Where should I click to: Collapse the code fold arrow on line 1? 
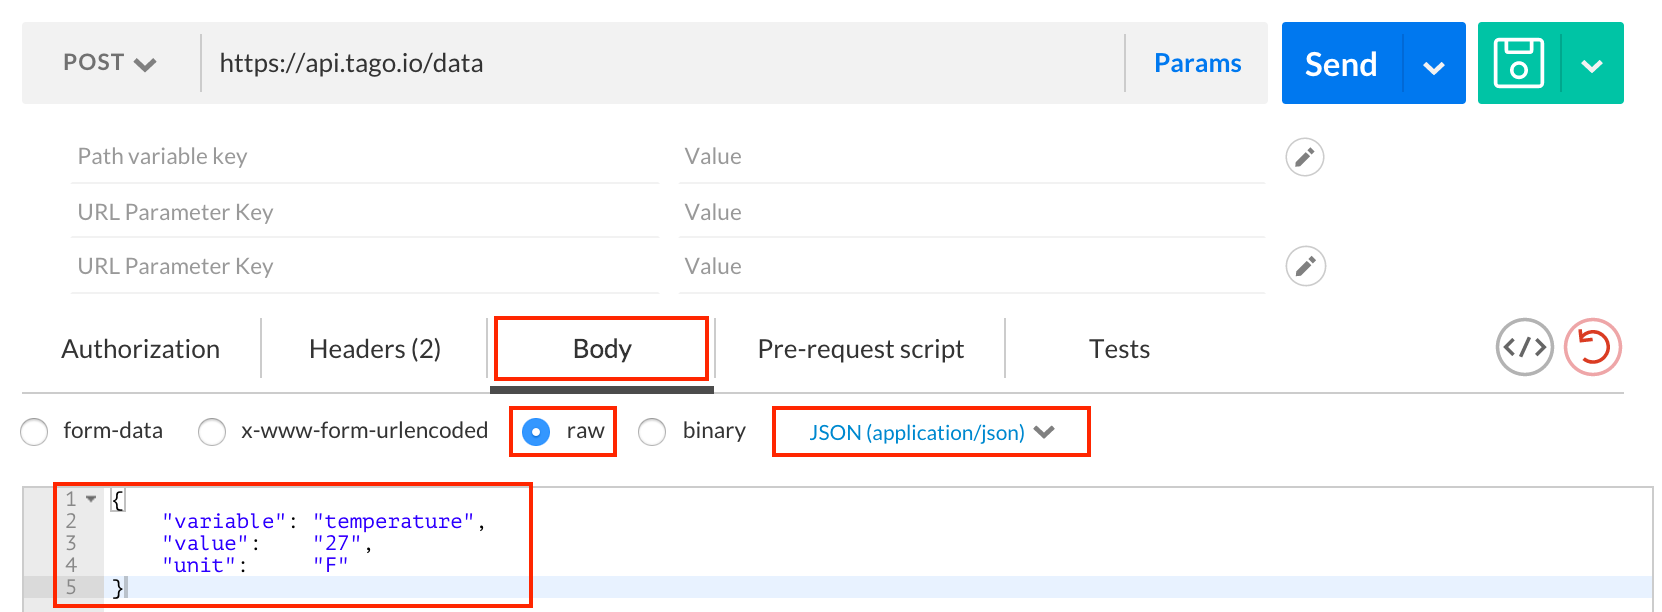pos(91,498)
